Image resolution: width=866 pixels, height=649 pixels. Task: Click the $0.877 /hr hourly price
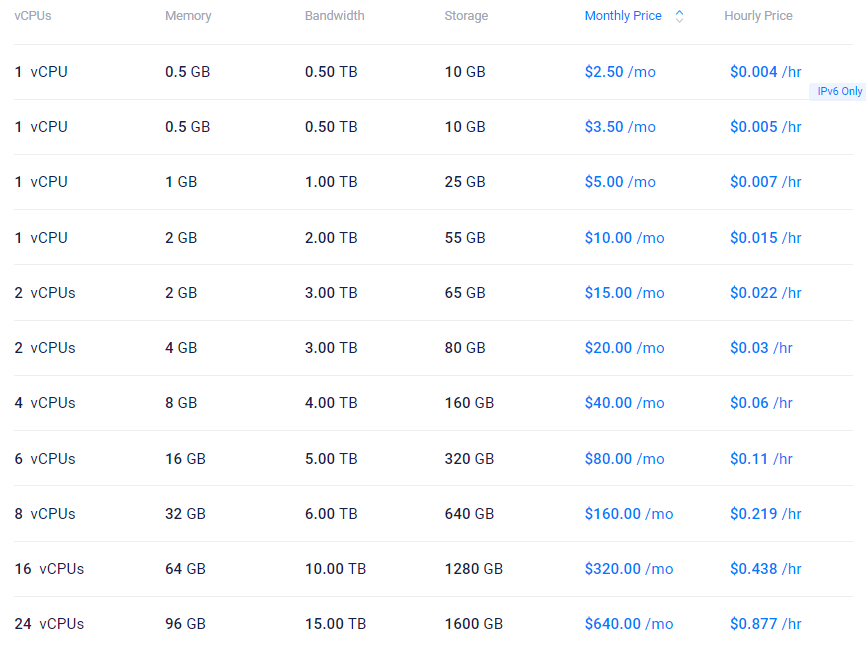pos(765,624)
